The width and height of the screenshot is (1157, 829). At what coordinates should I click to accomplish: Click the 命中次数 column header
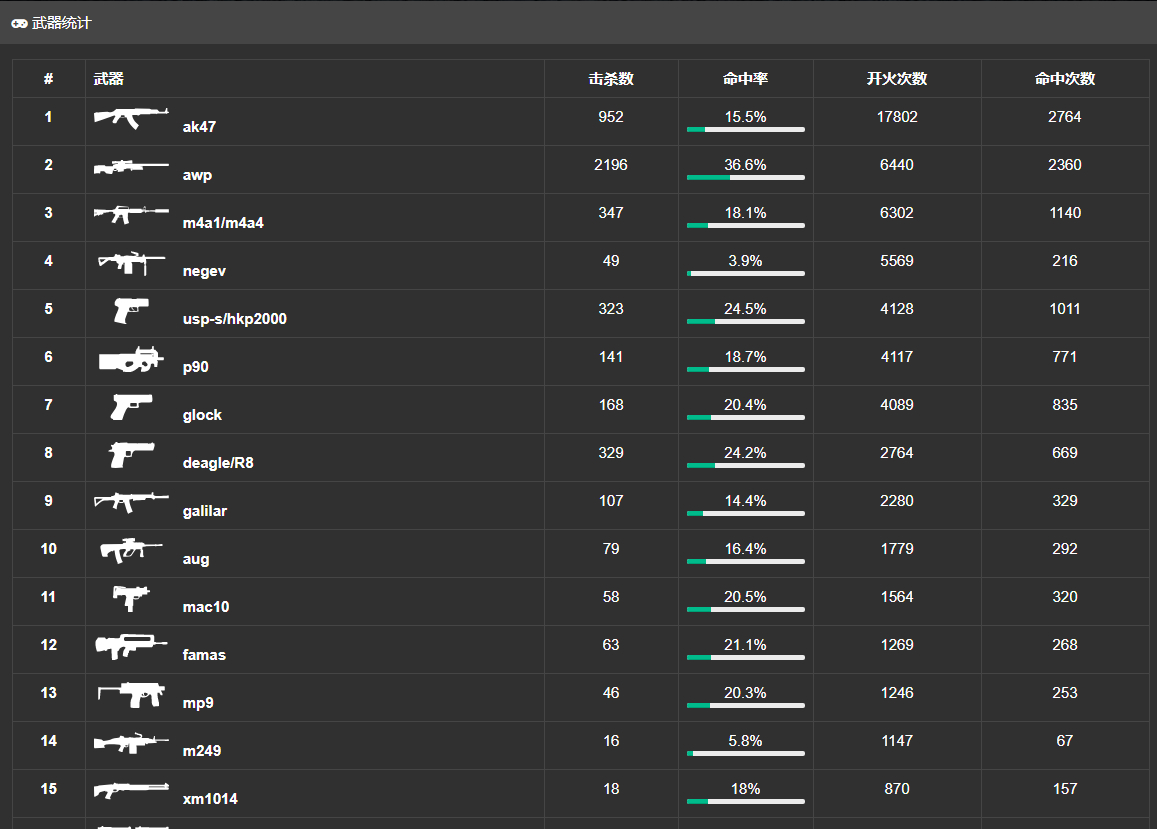tap(1065, 79)
